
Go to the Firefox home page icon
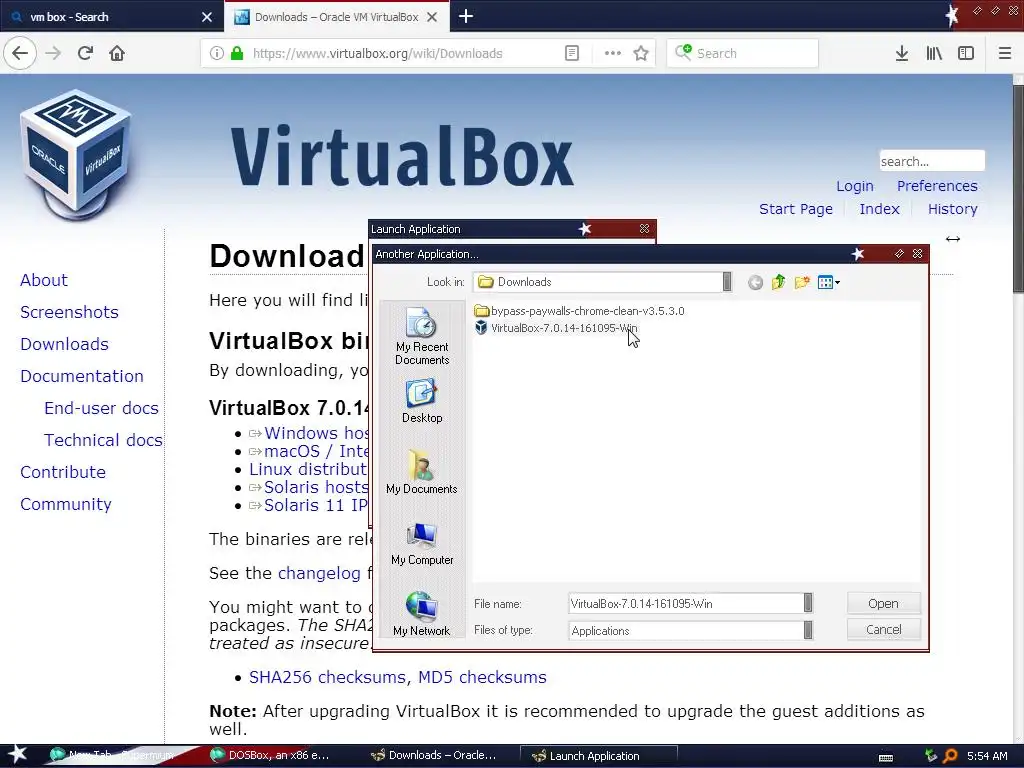(x=117, y=53)
